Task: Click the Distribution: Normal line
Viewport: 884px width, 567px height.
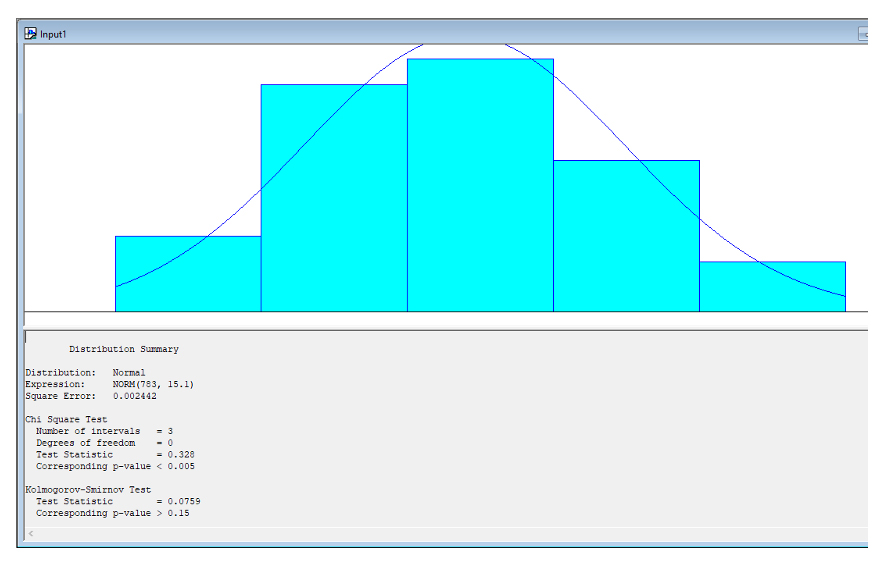Action: tap(85, 373)
